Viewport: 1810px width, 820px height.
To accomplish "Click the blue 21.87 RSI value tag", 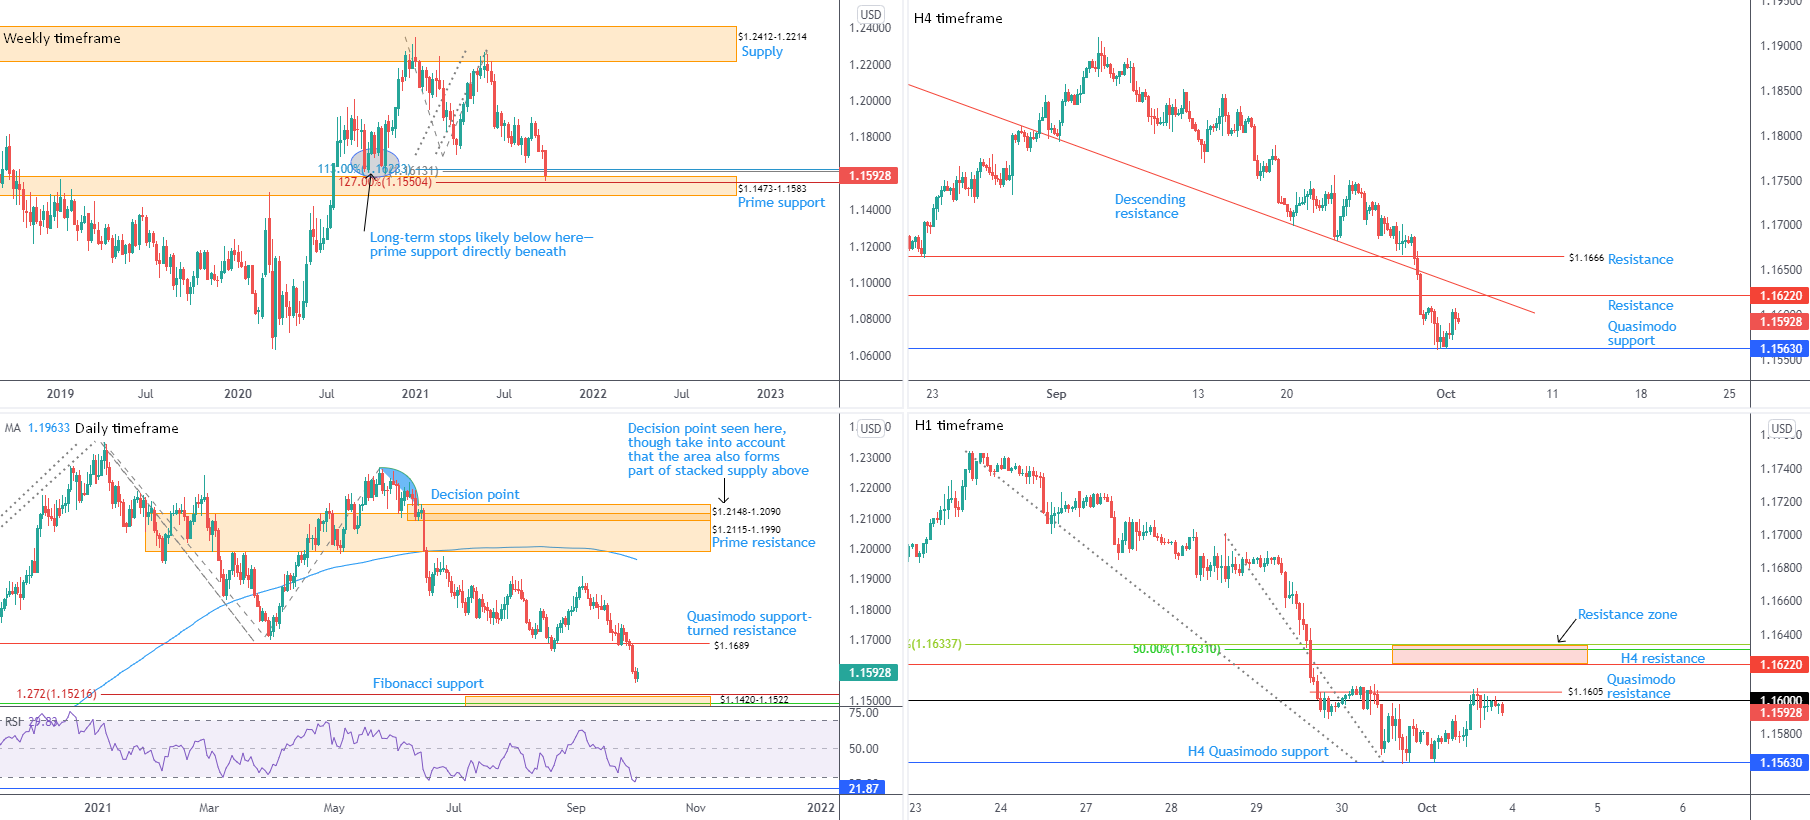I will coord(863,788).
